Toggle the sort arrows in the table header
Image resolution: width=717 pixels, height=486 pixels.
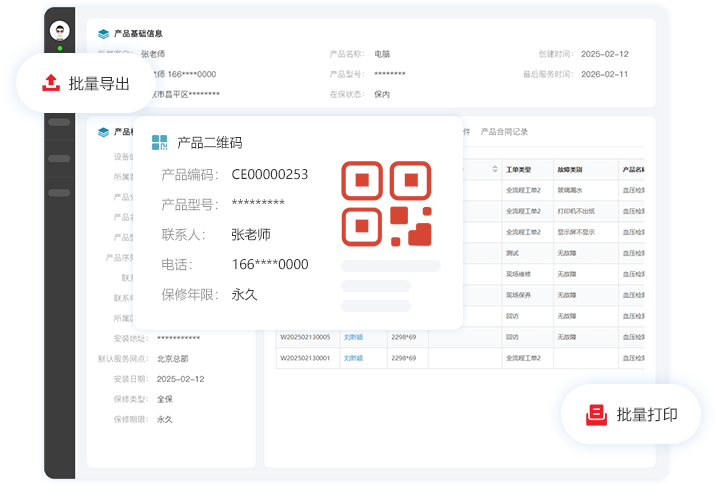495,169
